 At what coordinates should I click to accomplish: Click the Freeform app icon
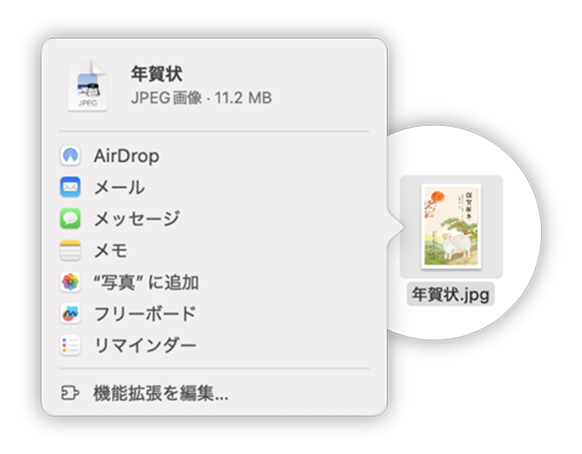click(70, 314)
